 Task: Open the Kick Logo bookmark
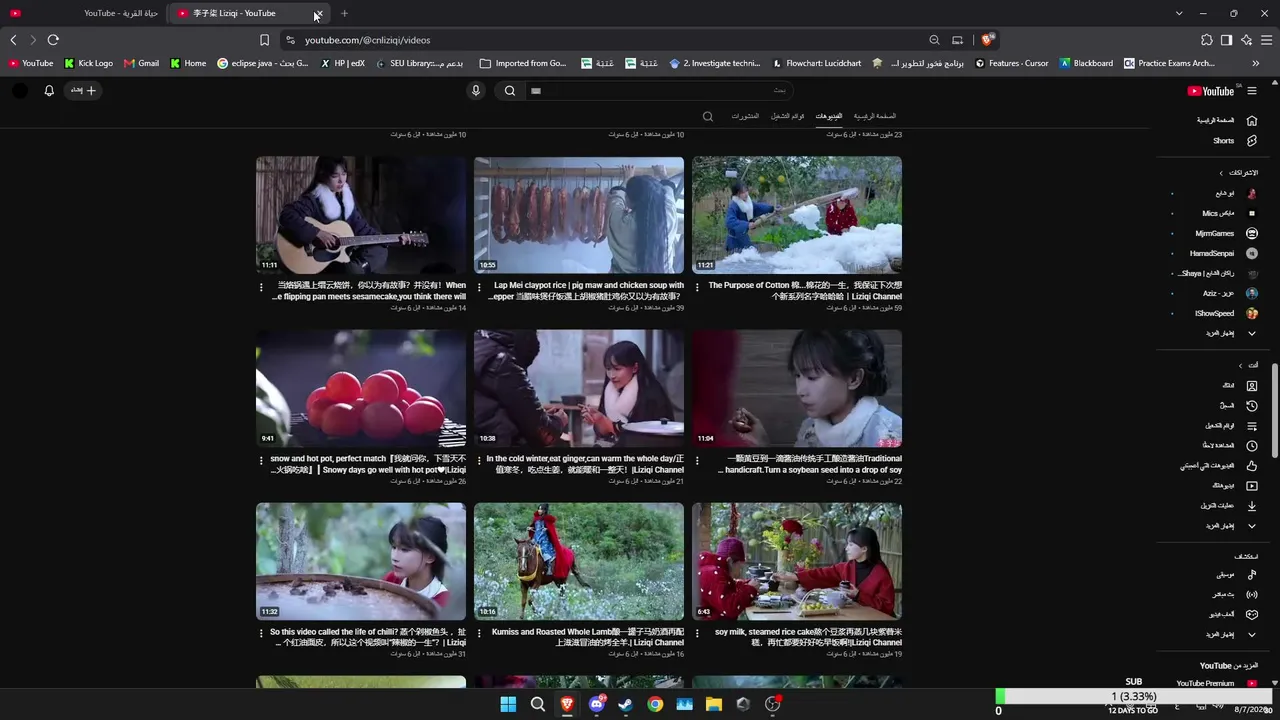[x=88, y=63]
